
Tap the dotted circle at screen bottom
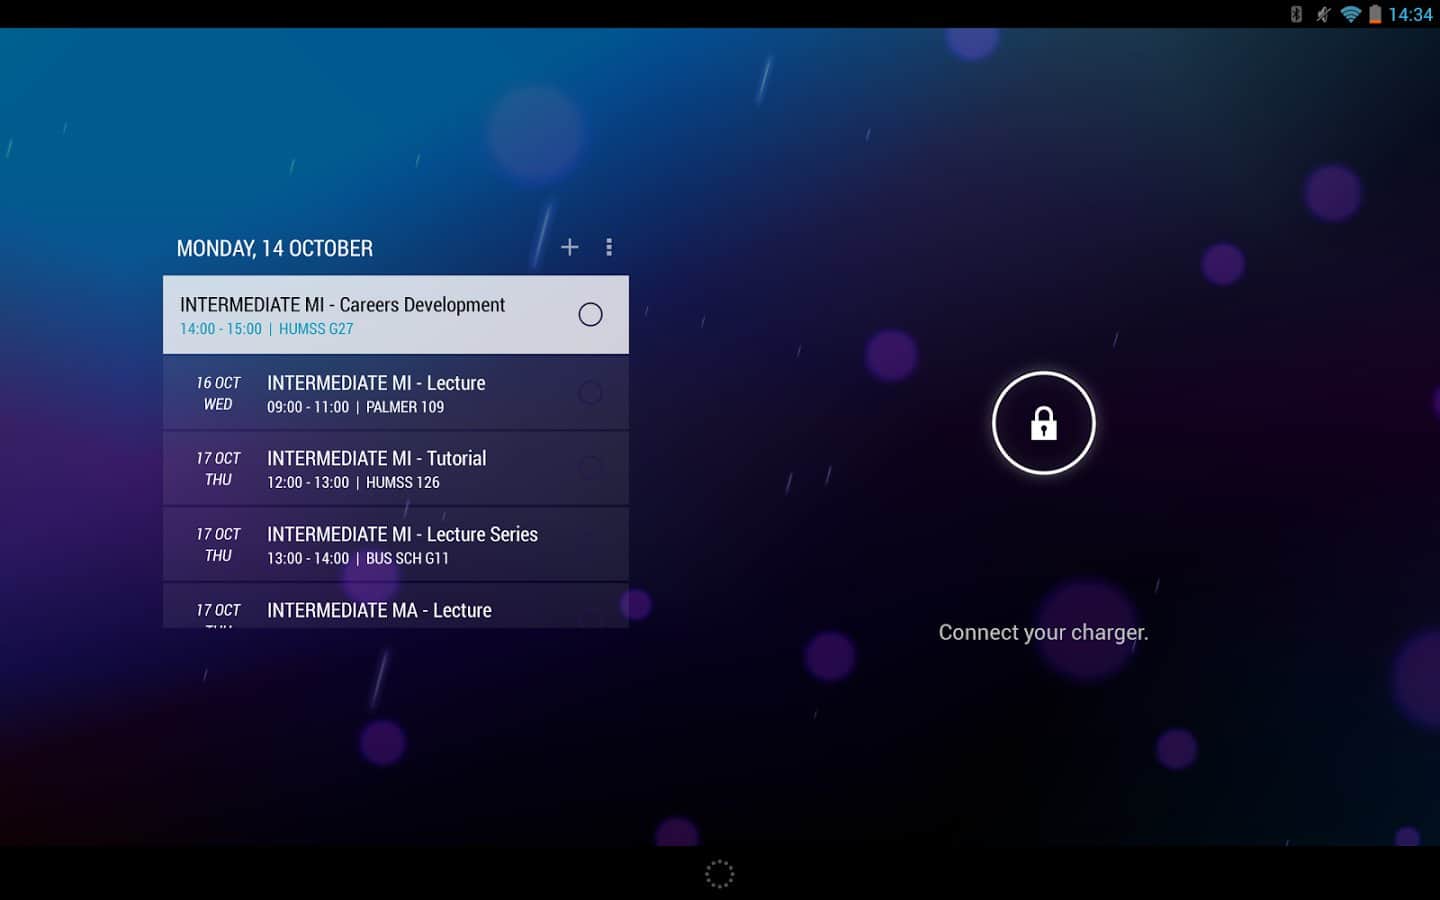[719, 874]
